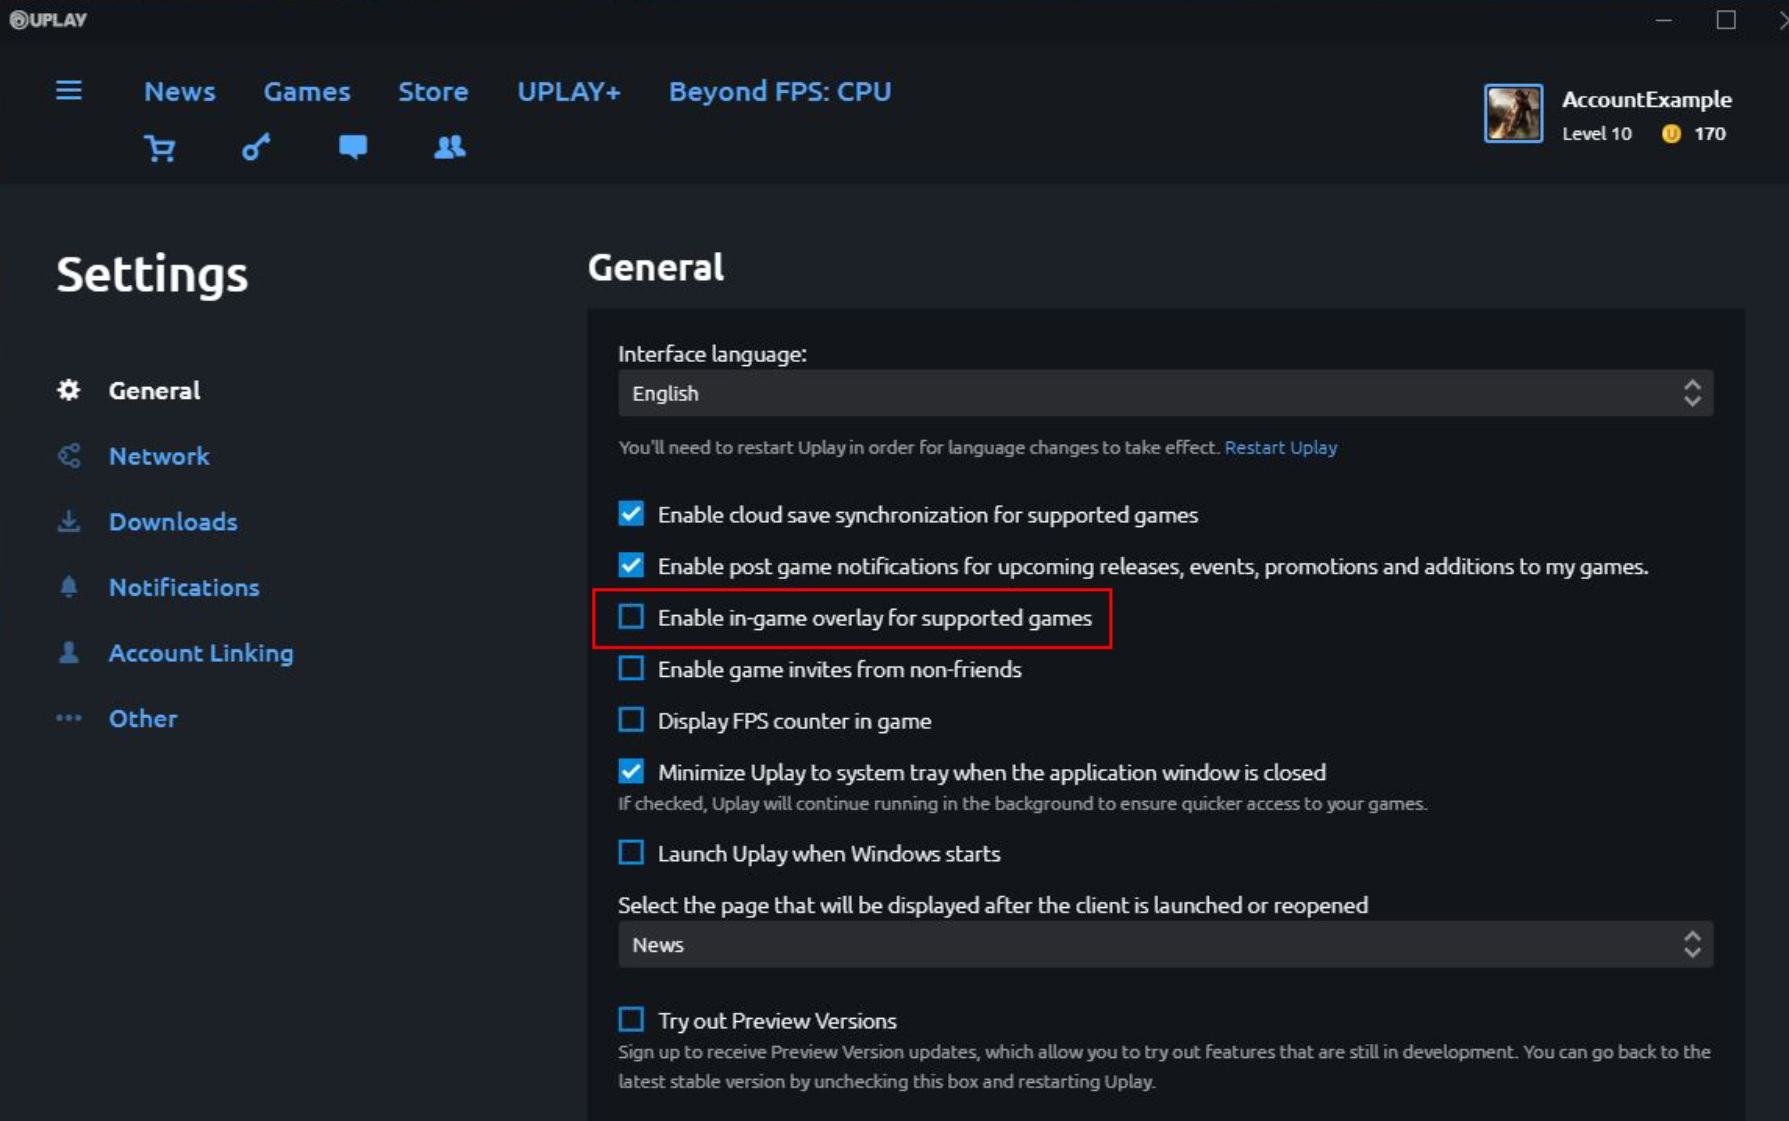Open the Interface language dropdown
Screen dimensions: 1789x1121
tap(1165, 393)
